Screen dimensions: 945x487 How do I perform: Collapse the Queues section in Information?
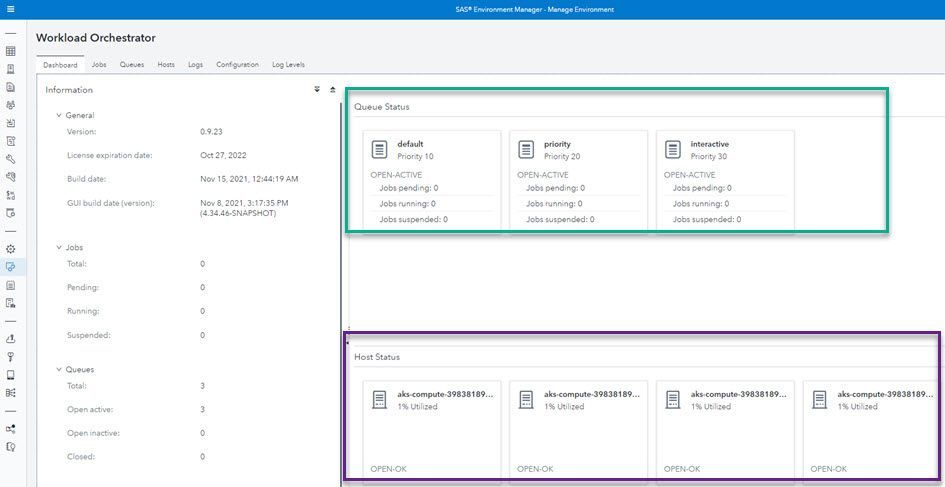pyautogui.click(x=58, y=370)
